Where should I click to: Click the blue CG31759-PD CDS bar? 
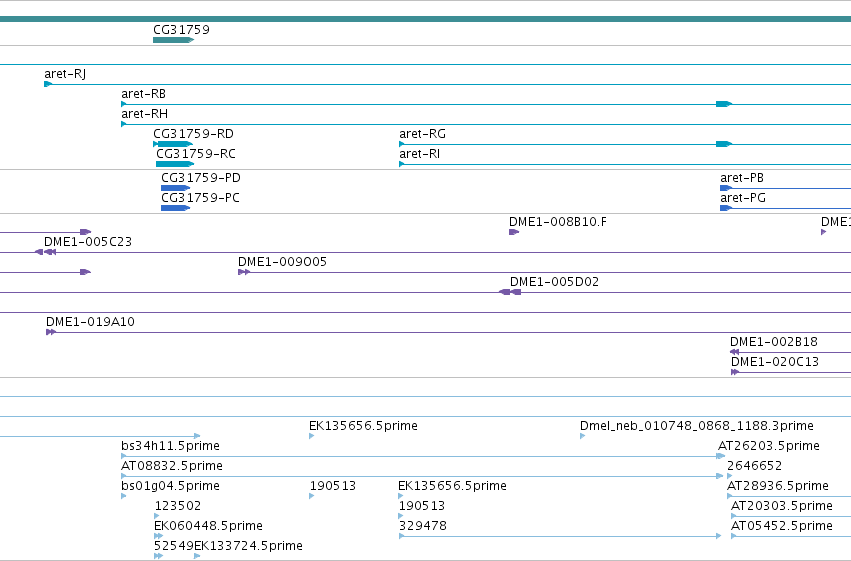click(x=175, y=188)
